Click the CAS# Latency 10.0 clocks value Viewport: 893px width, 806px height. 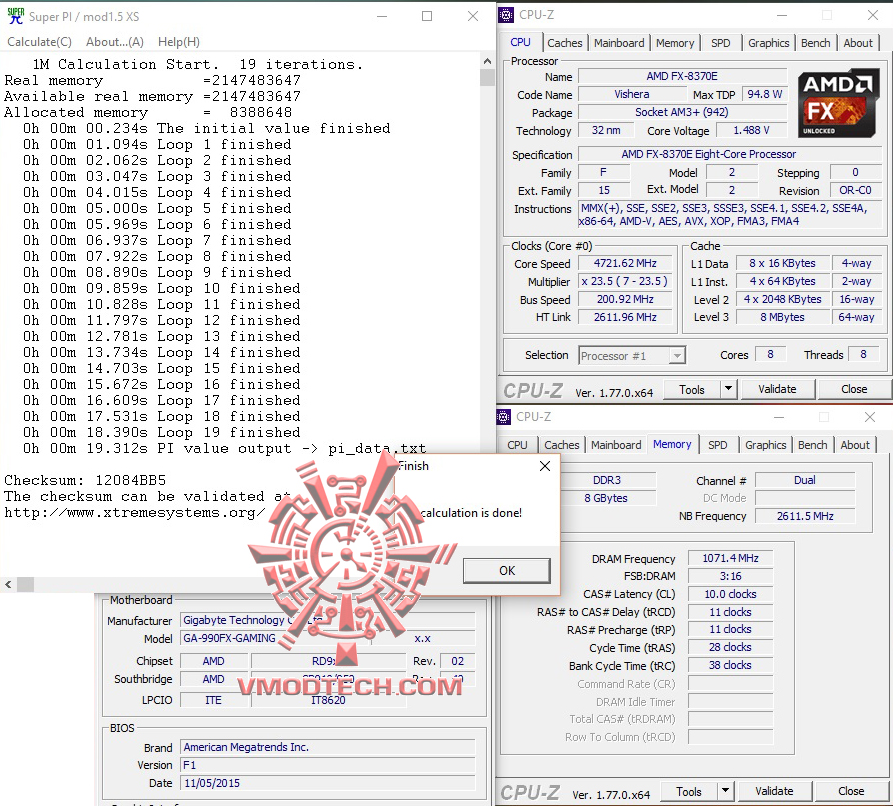[x=730, y=594]
